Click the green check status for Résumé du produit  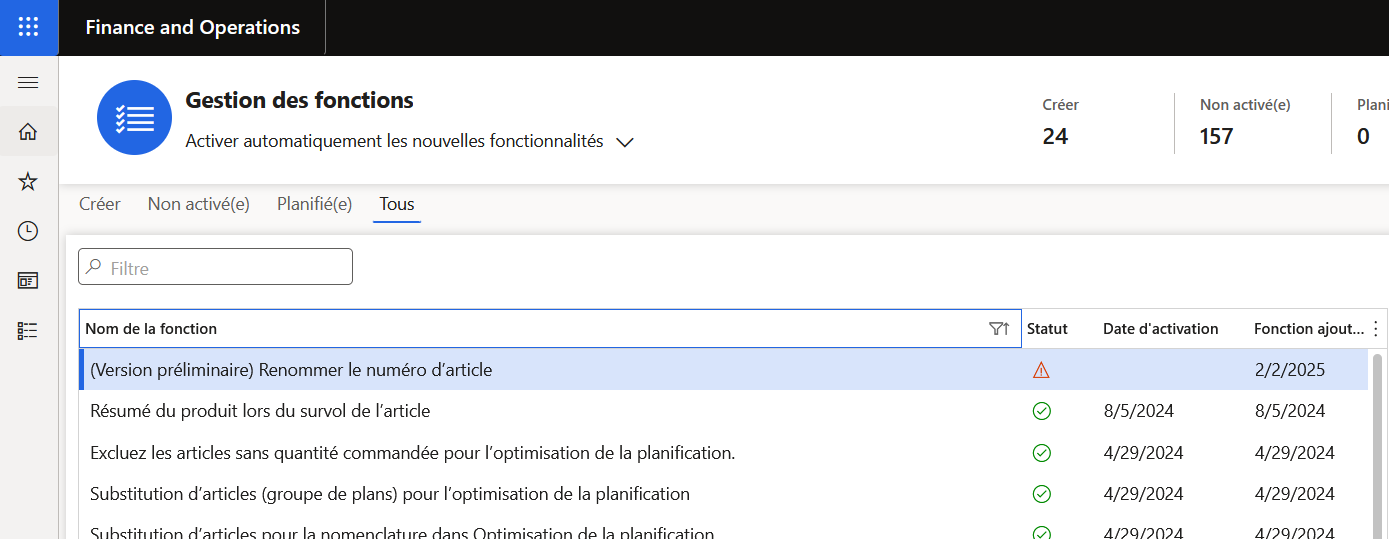[x=1041, y=411]
